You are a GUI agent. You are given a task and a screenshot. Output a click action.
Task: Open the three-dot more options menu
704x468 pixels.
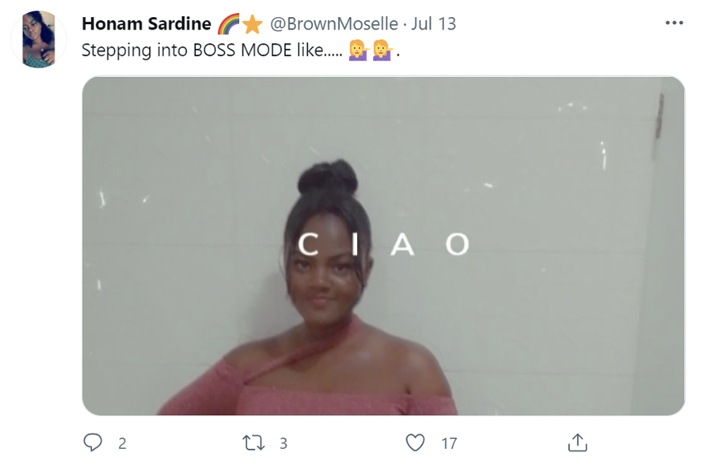tap(674, 23)
